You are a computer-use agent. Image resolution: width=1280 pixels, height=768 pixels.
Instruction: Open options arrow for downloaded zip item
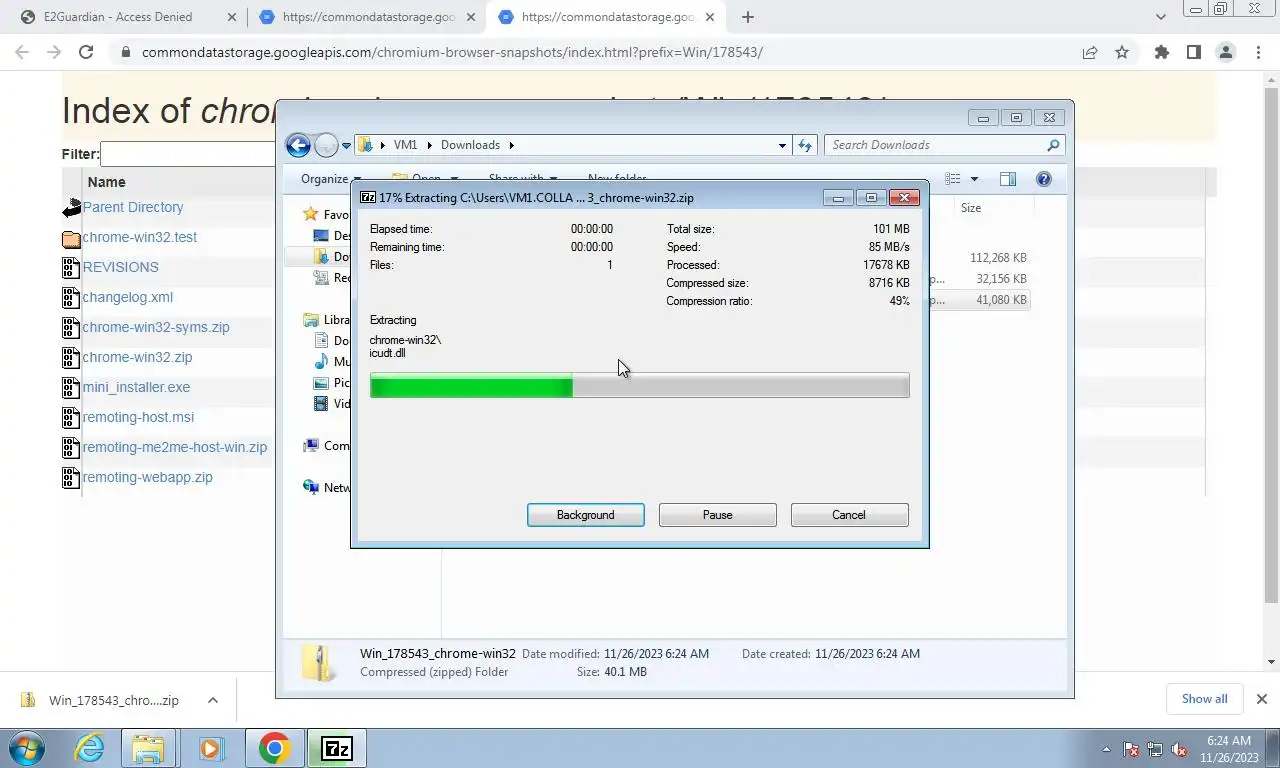pyautogui.click(x=212, y=700)
